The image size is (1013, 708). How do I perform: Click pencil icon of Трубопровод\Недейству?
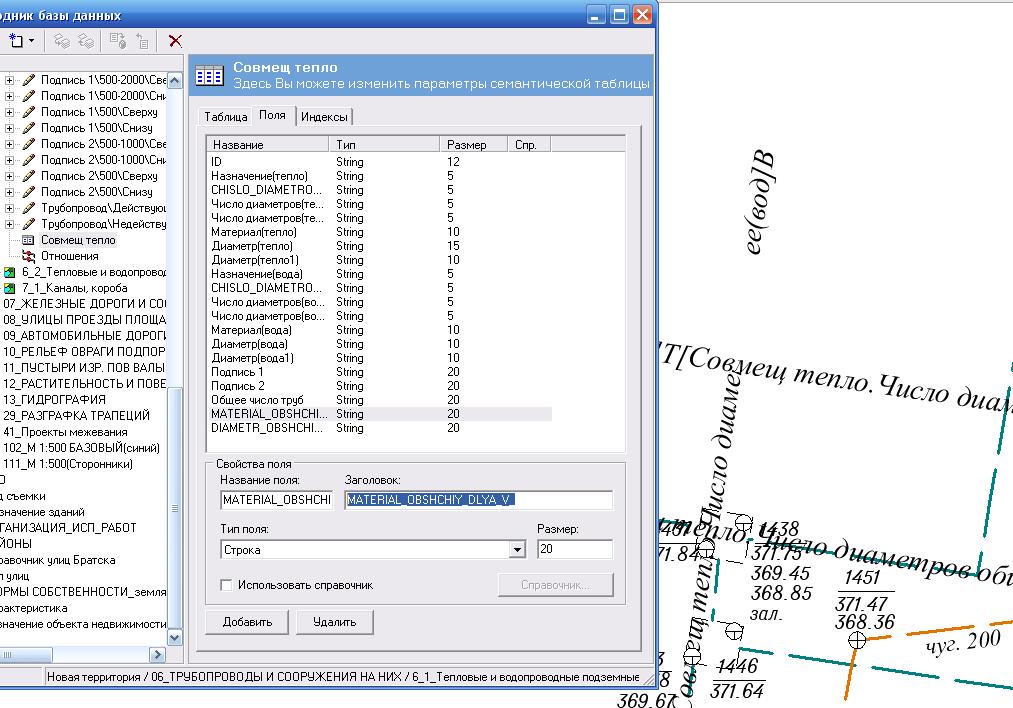[28, 224]
